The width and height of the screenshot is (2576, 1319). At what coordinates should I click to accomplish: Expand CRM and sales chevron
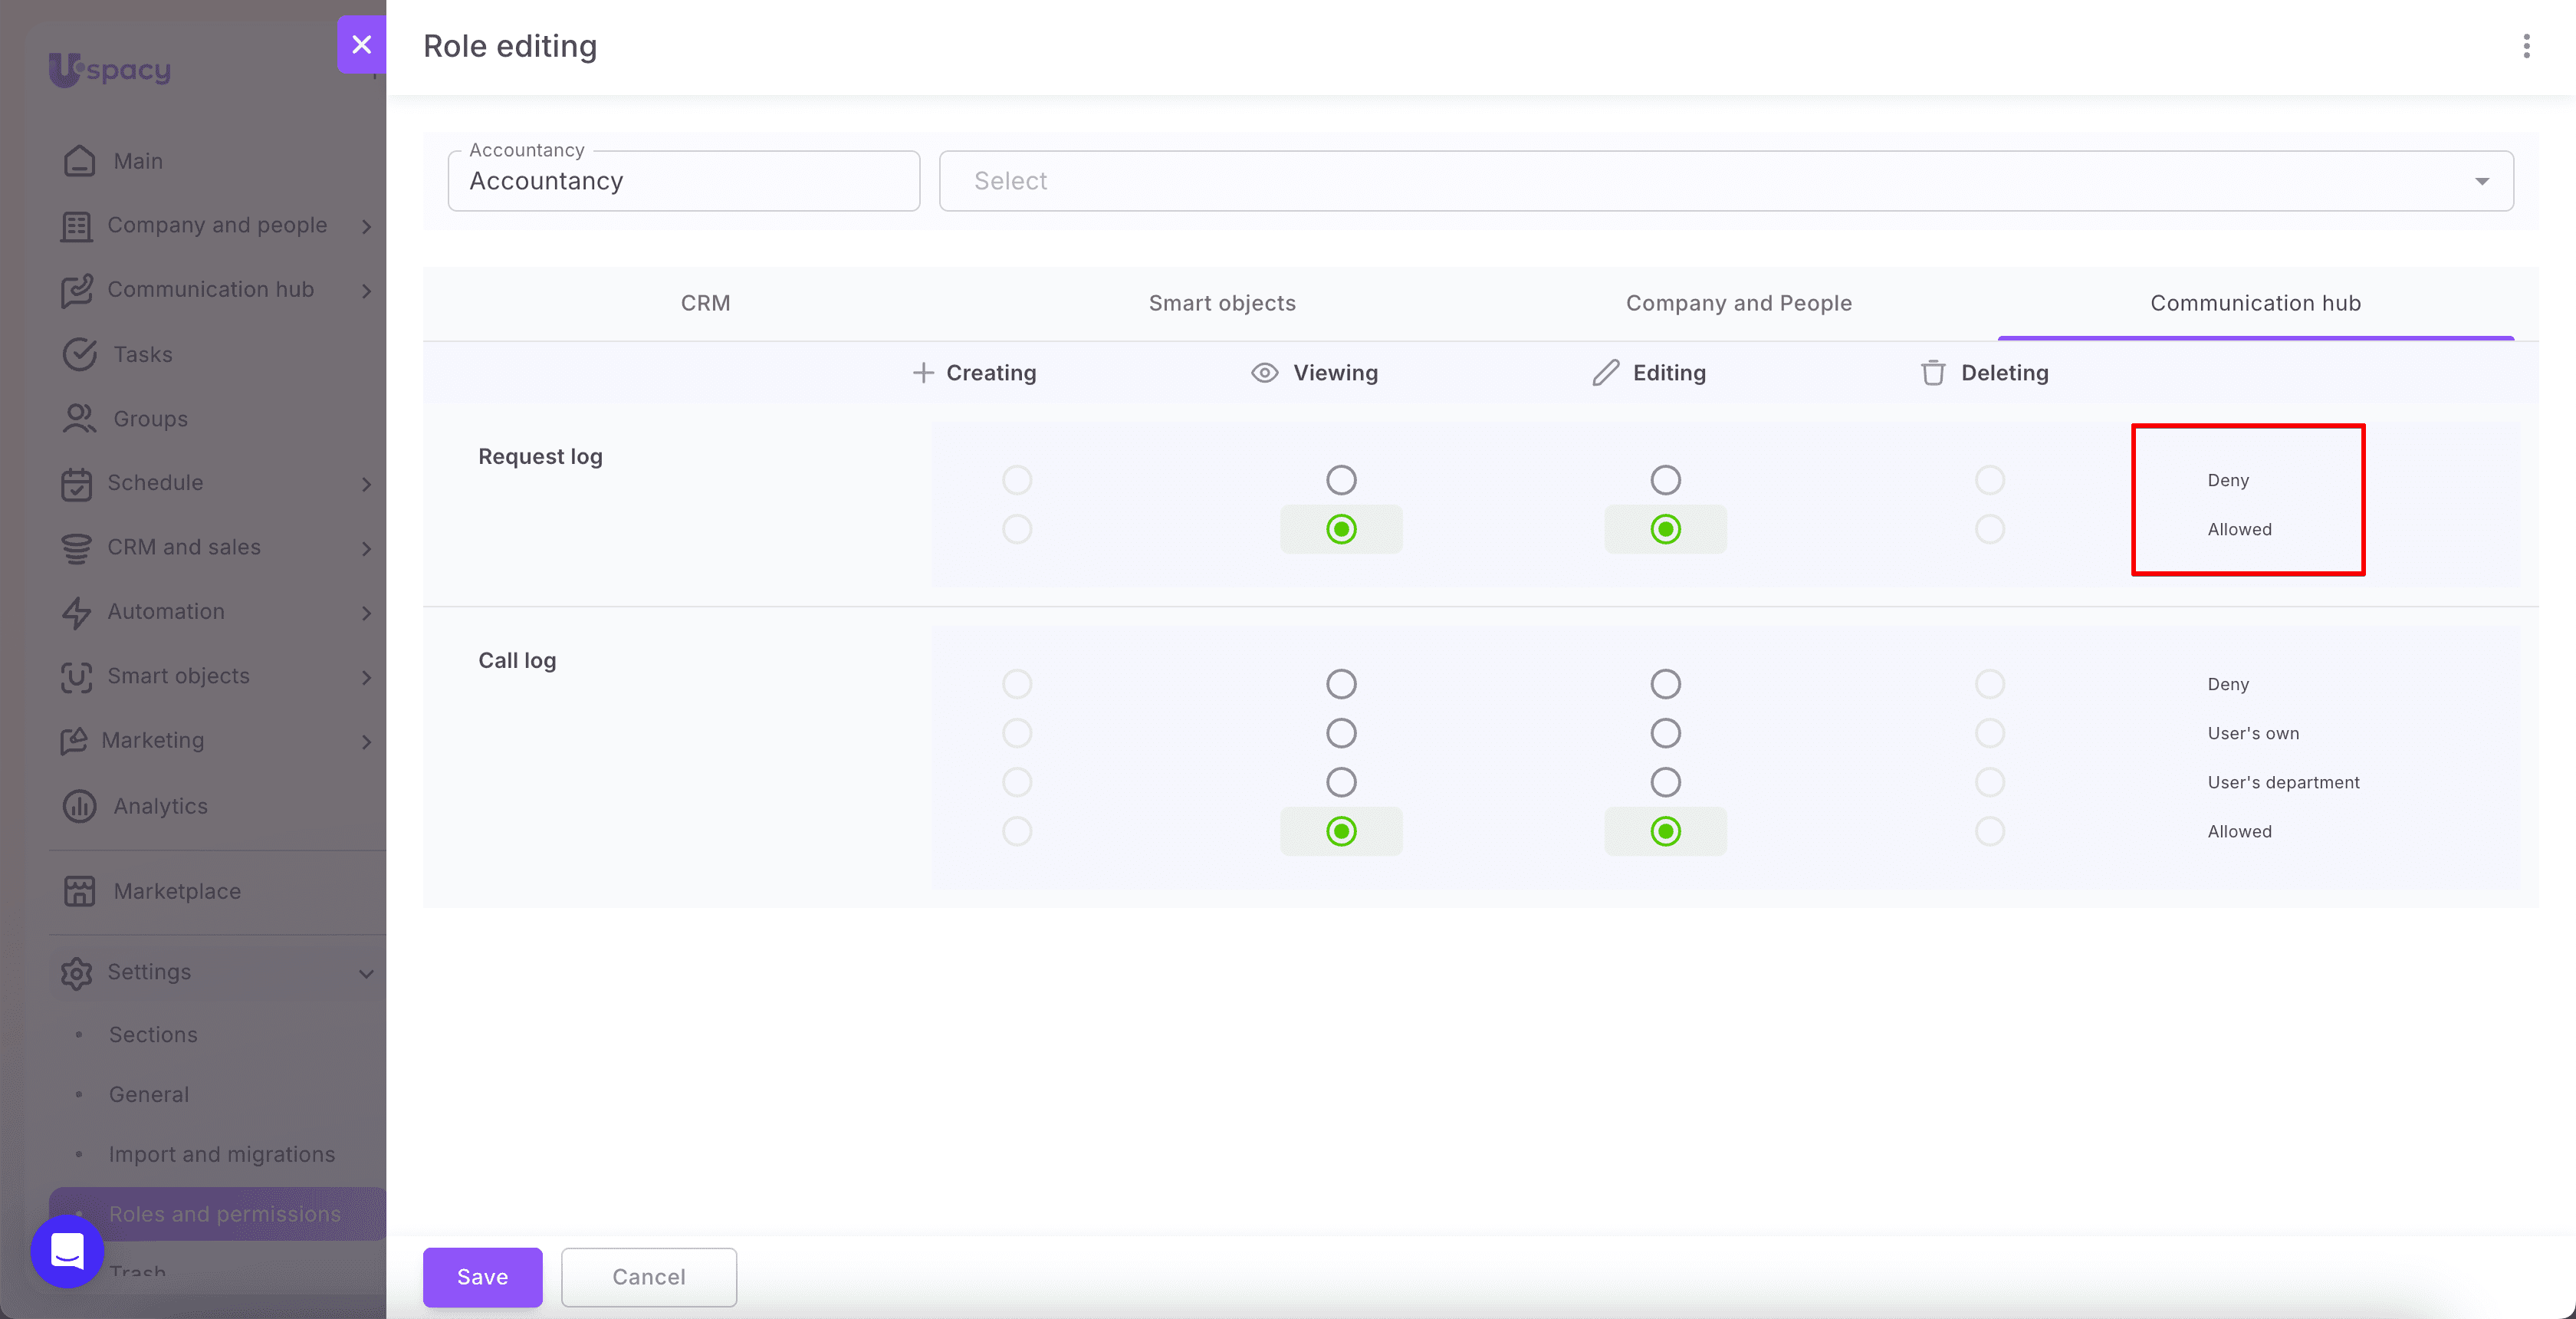click(x=366, y=549)
